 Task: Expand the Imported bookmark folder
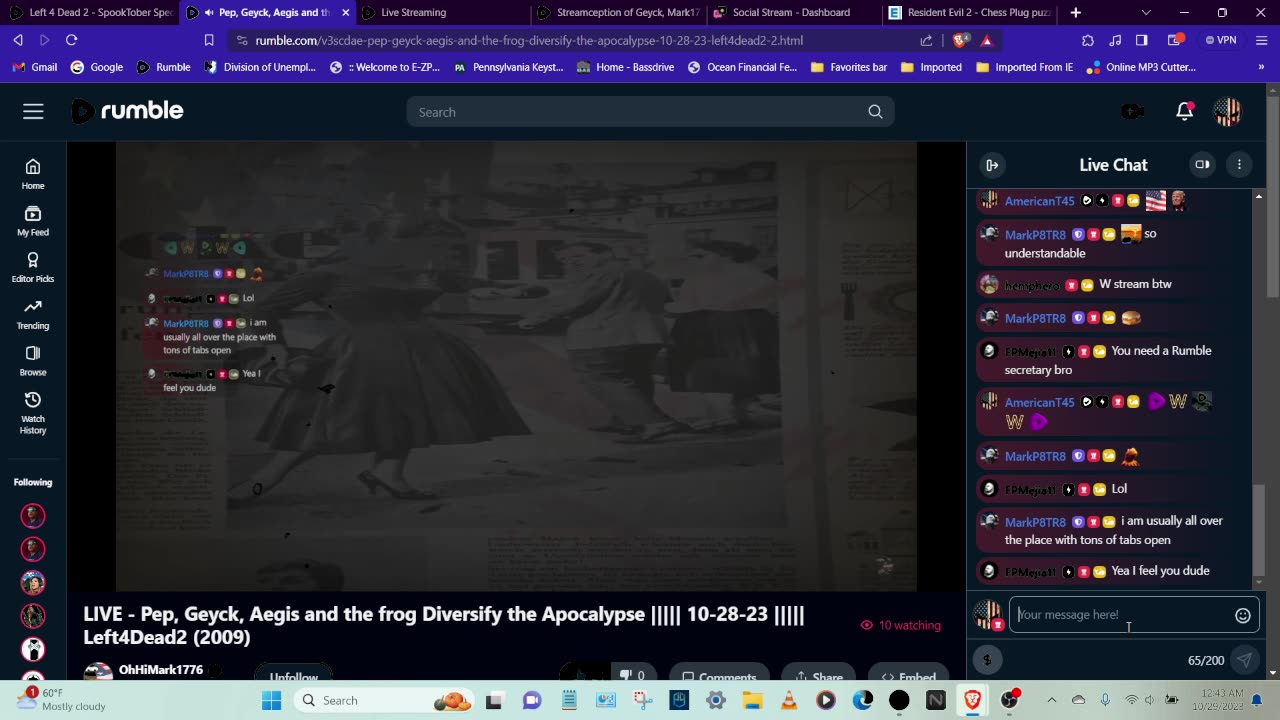(931, 67)
